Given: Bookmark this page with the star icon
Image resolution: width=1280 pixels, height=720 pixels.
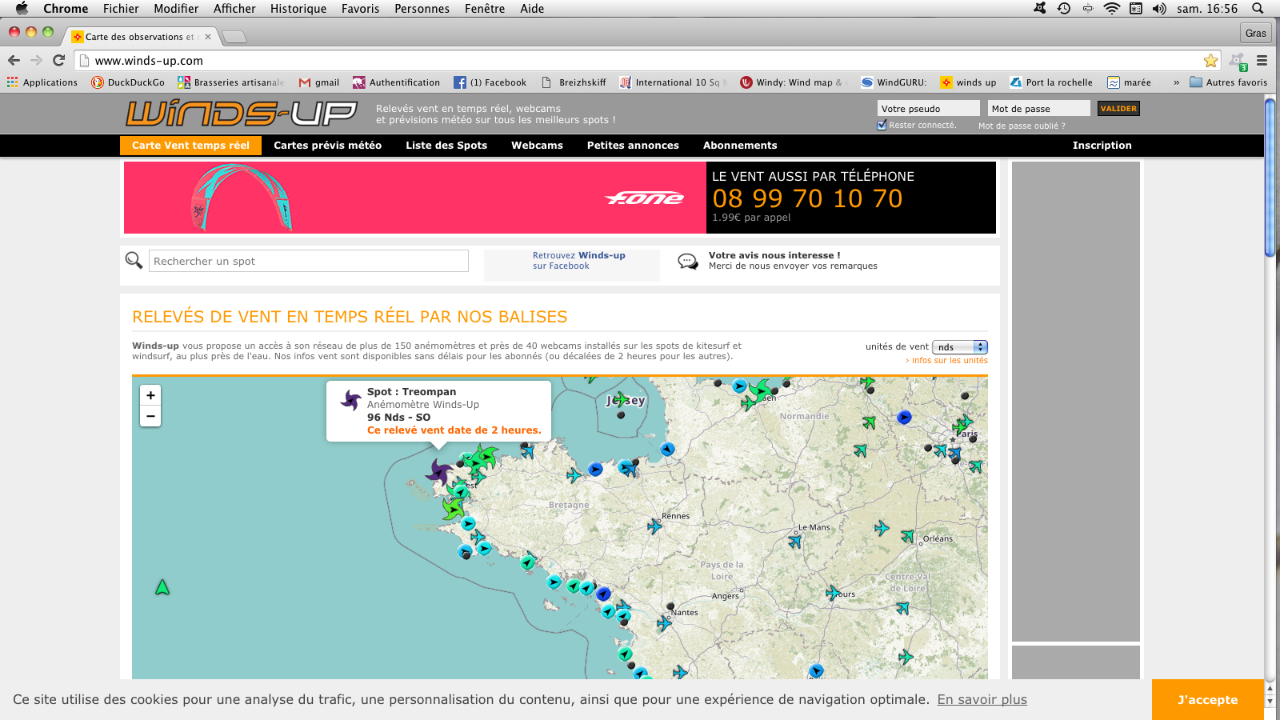Looking at the screenshot, I should 1211,60.
